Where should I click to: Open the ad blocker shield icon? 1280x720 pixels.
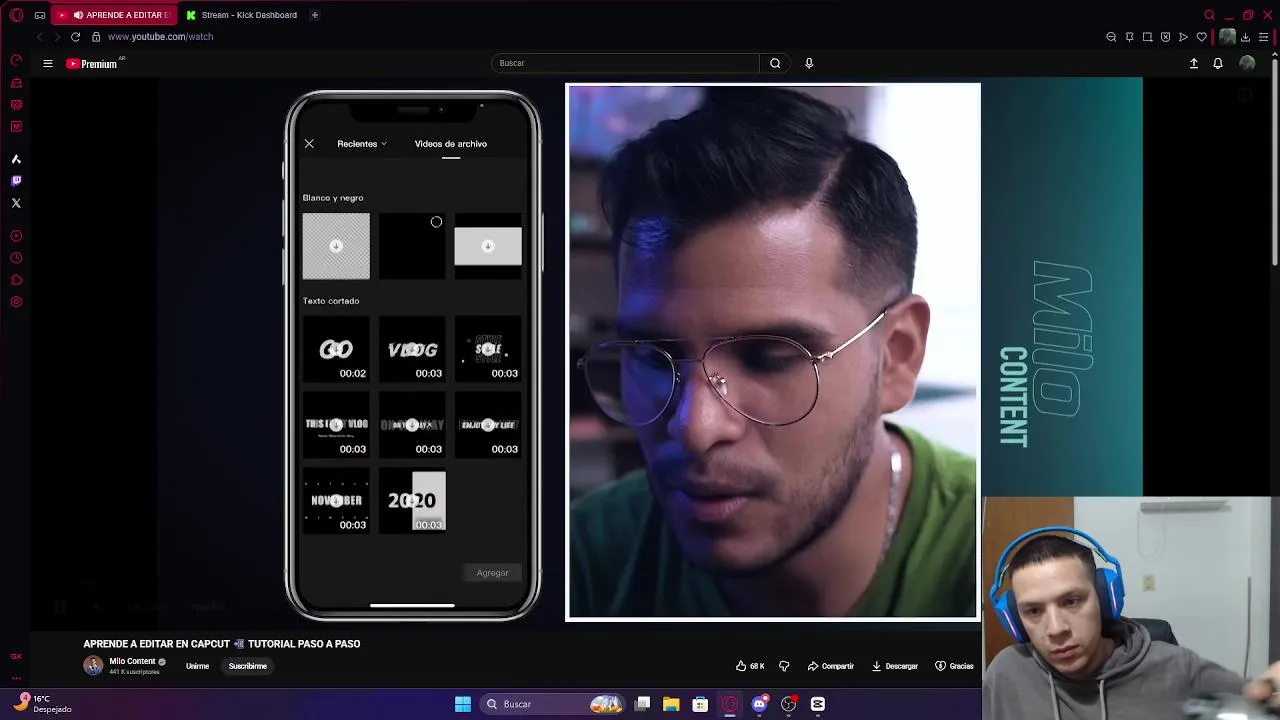point(1165,37)
